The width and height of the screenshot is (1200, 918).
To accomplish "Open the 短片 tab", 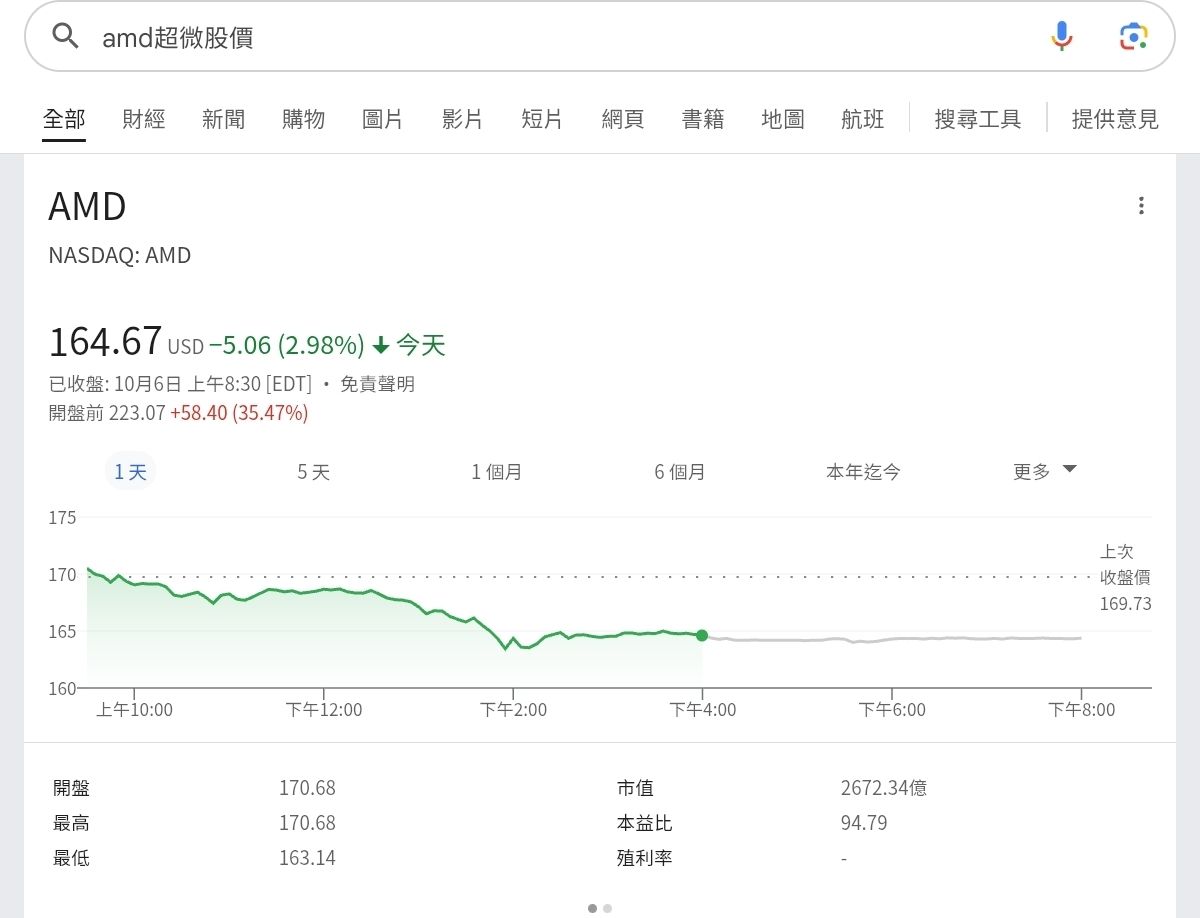I will (x=543, y=120).
